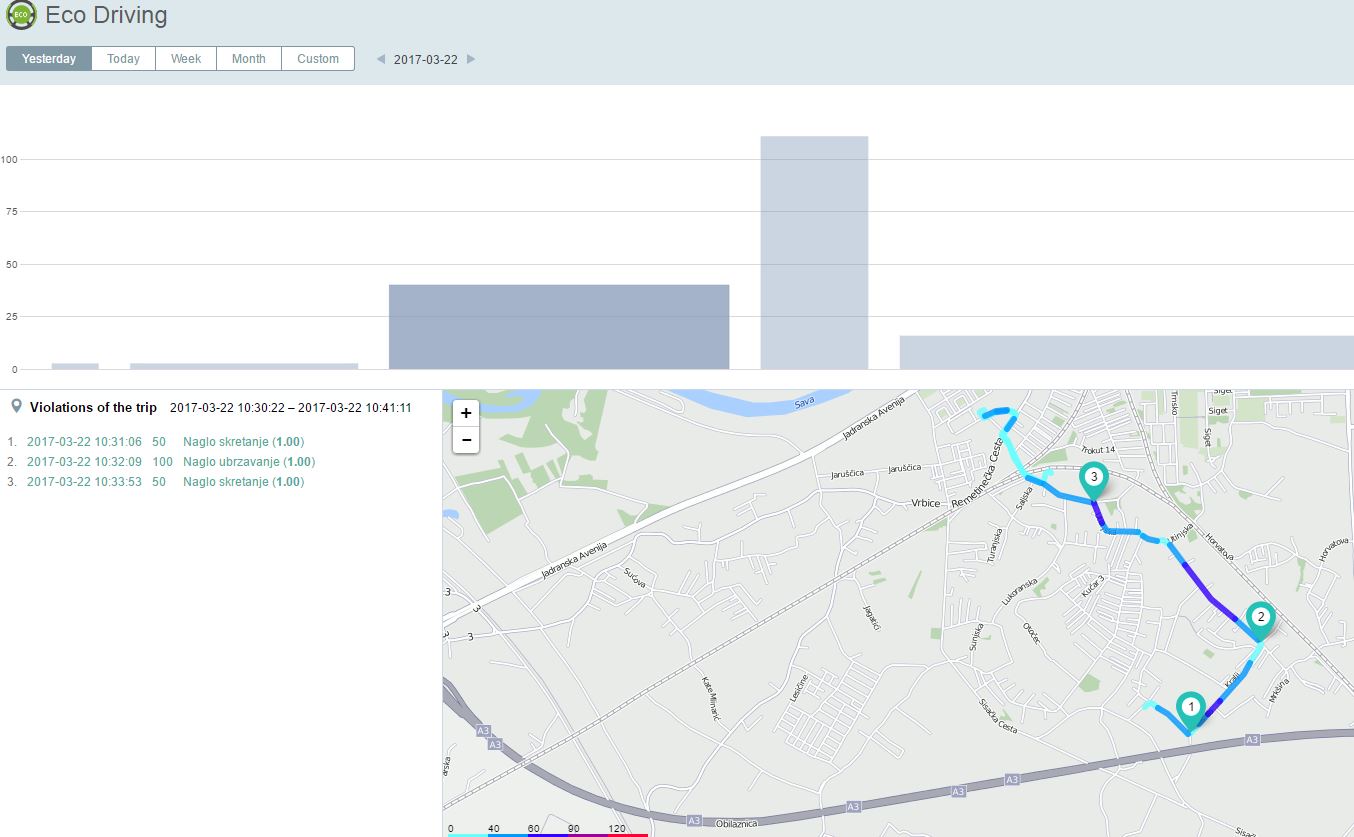Click map marker number 2
Viewport: 1354px width, 837px height.
tap(1260, 617)
